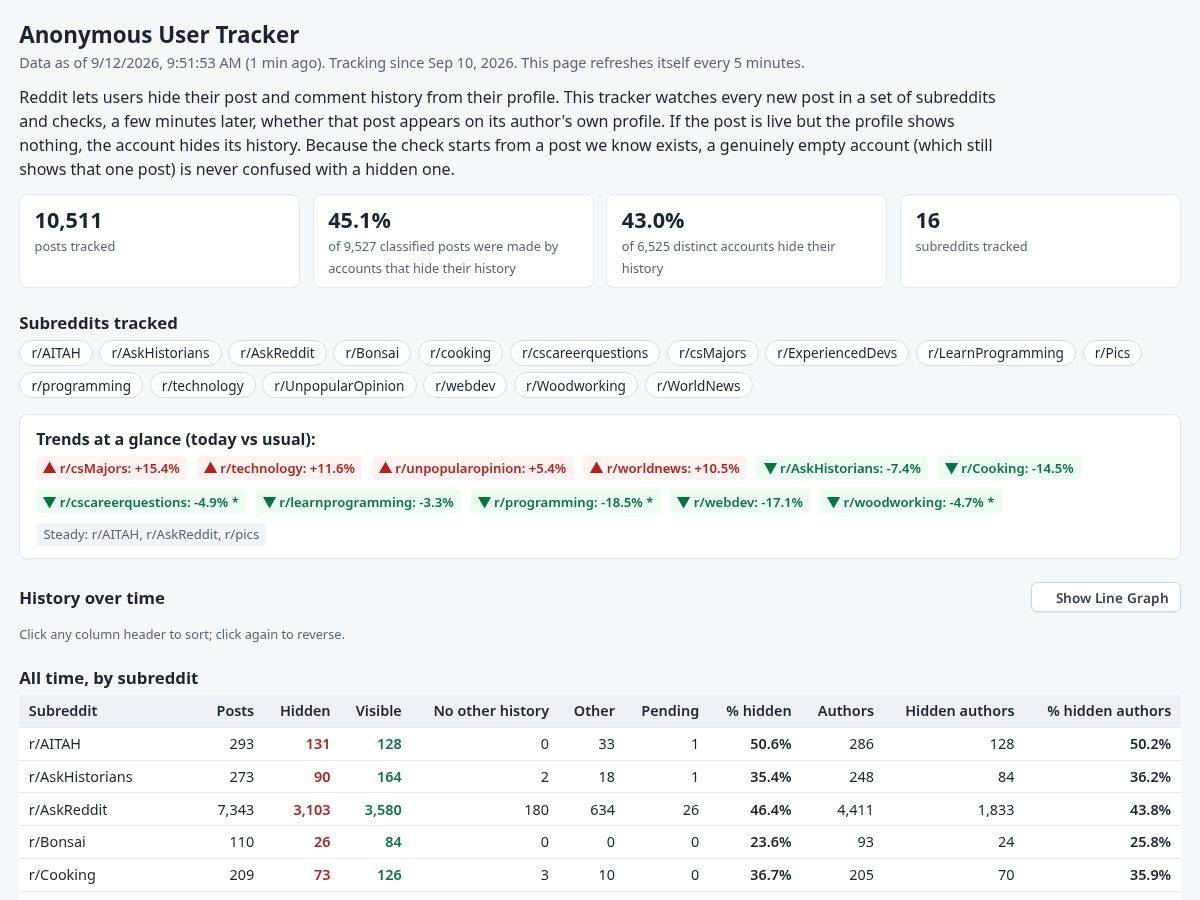Click the r/worldnews +10.5% trend badge
Screen dimensions: 1200x900
(x=665, y=468)
